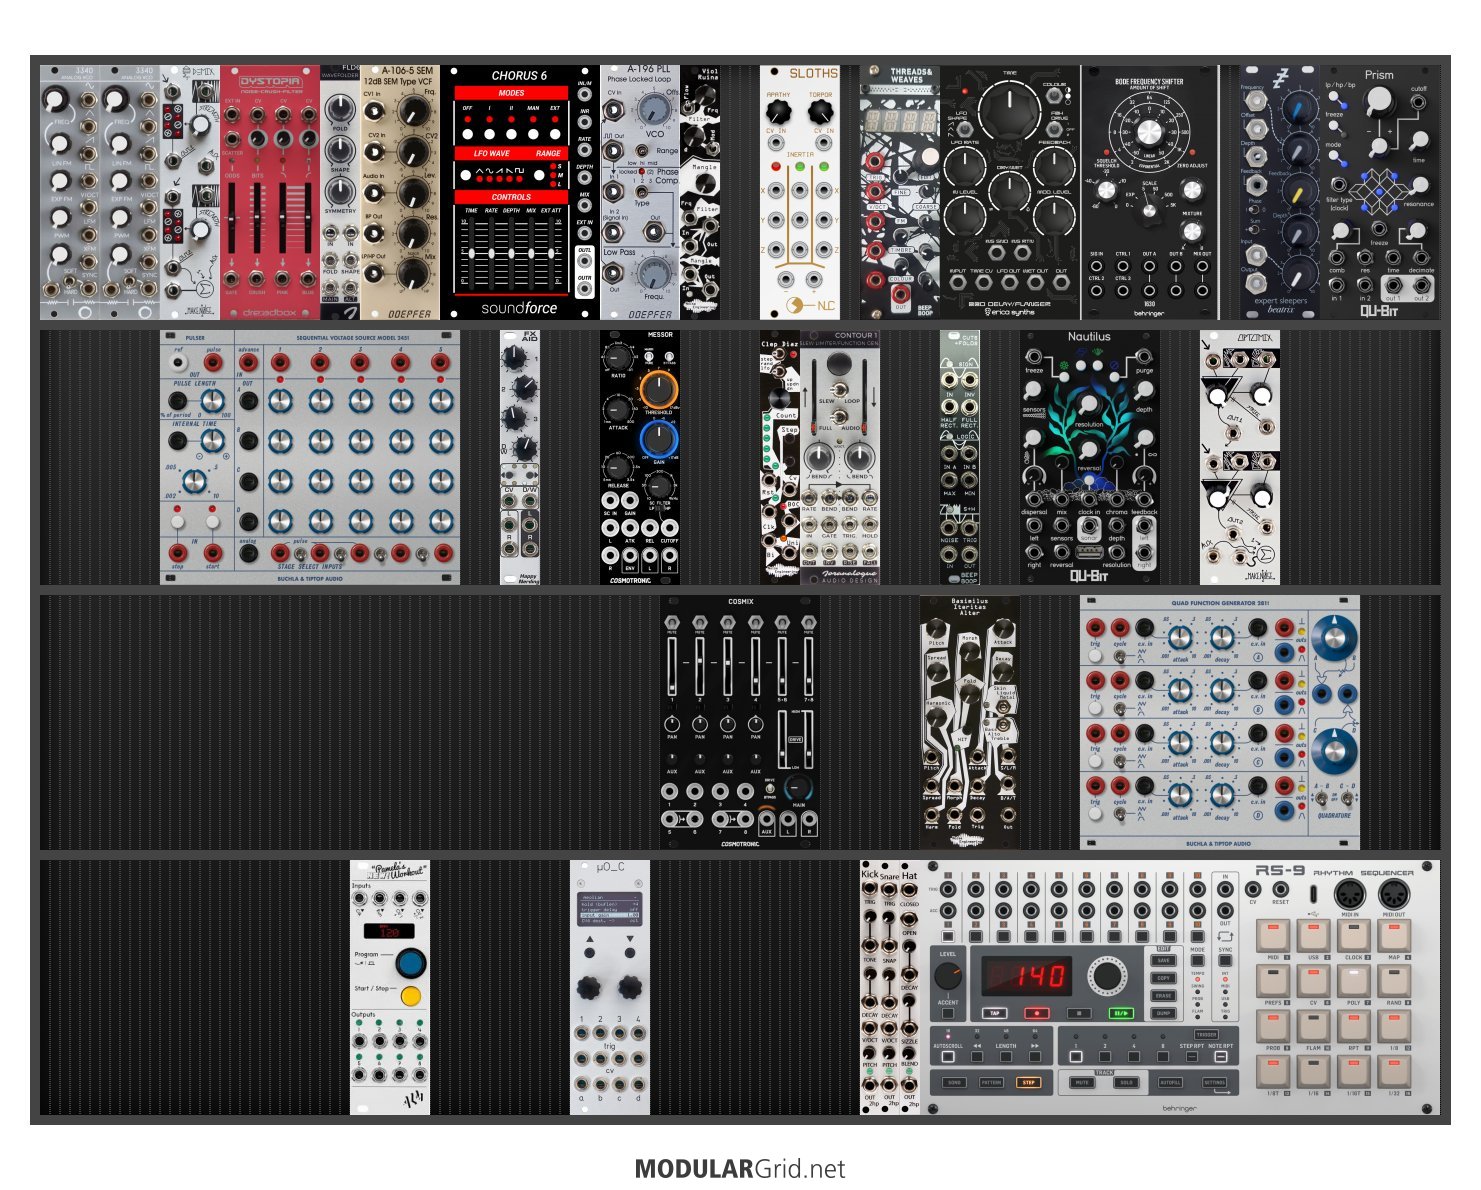
Task: Click the Cosmix MAIN knob
Action: coord(797,790)
